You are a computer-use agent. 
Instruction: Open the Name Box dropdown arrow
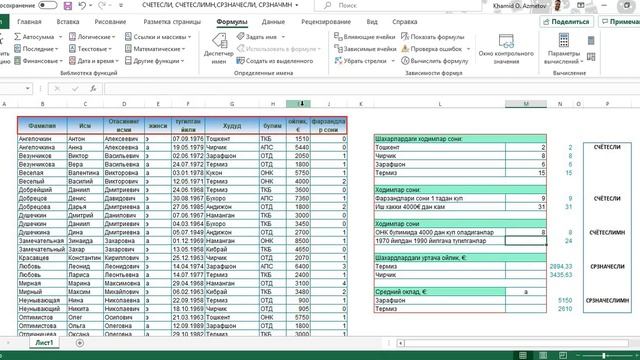pos(27,88)
